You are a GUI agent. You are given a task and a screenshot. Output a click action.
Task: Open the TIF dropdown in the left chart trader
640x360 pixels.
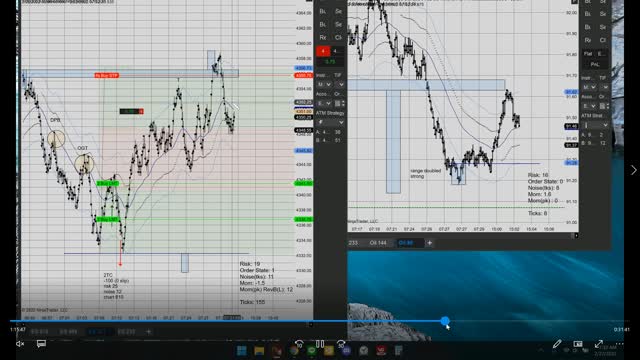340,84
